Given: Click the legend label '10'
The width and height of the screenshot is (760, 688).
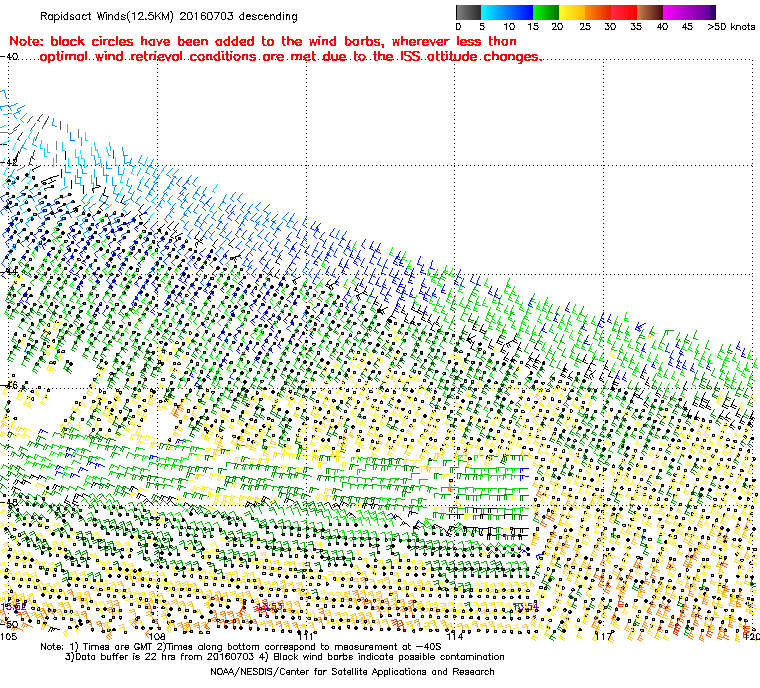Looking at the screenshot, I should pos(509,27).
